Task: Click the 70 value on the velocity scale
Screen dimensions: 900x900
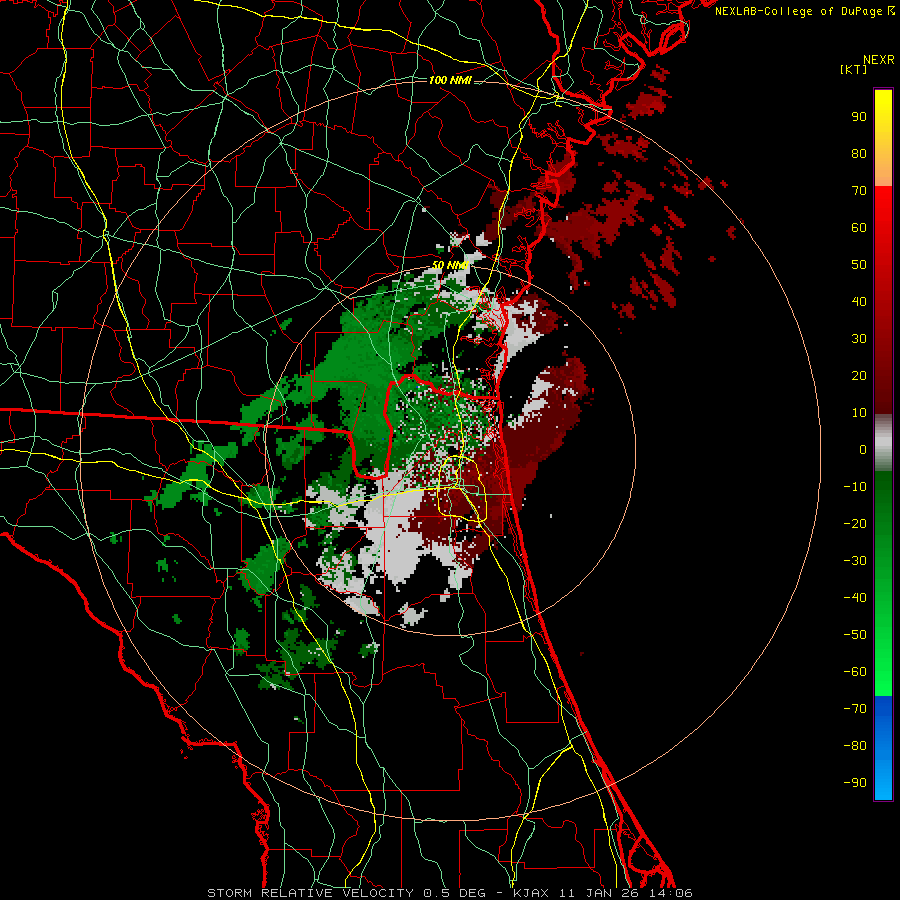Action: point(859,191)
